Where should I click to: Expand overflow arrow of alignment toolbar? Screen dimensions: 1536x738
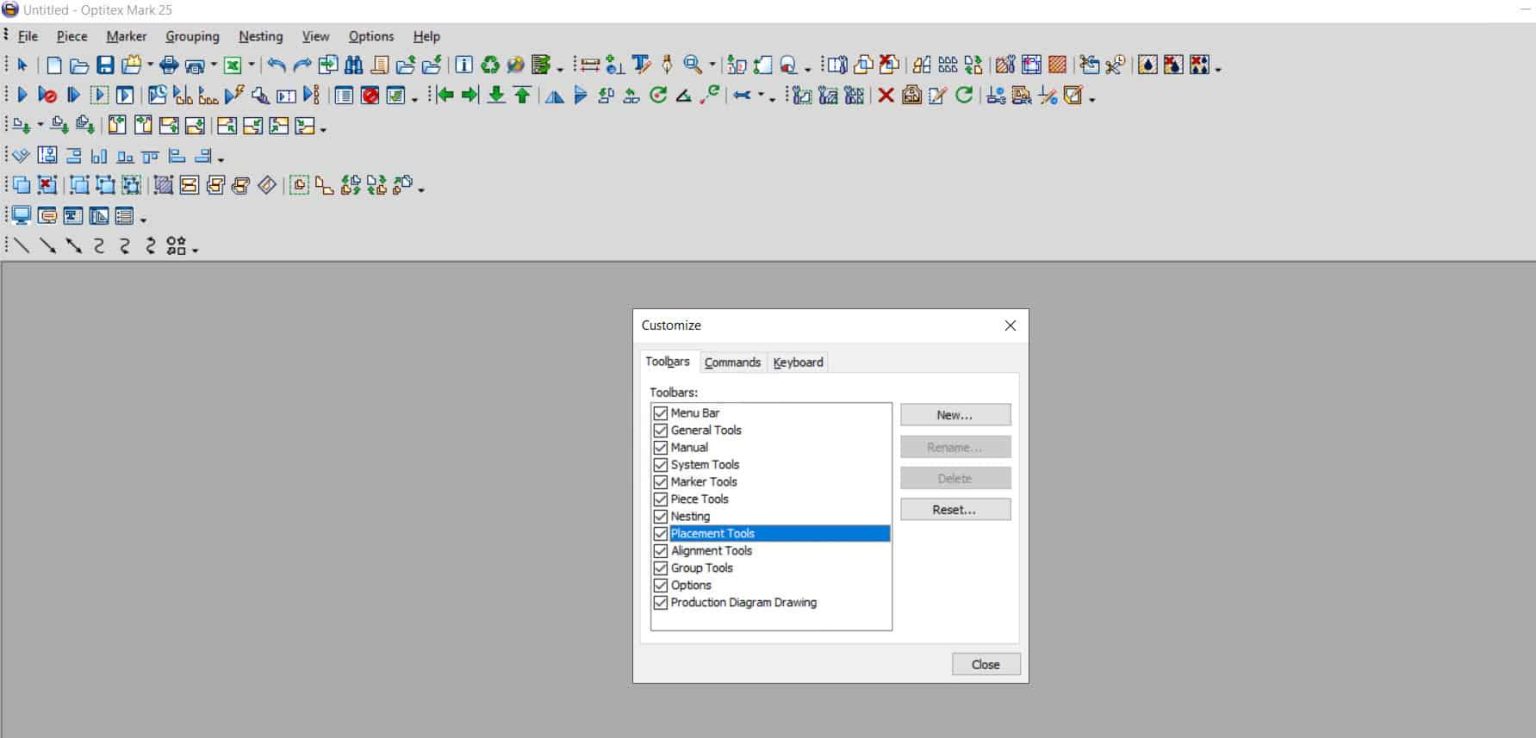click(x=221, y=160)
